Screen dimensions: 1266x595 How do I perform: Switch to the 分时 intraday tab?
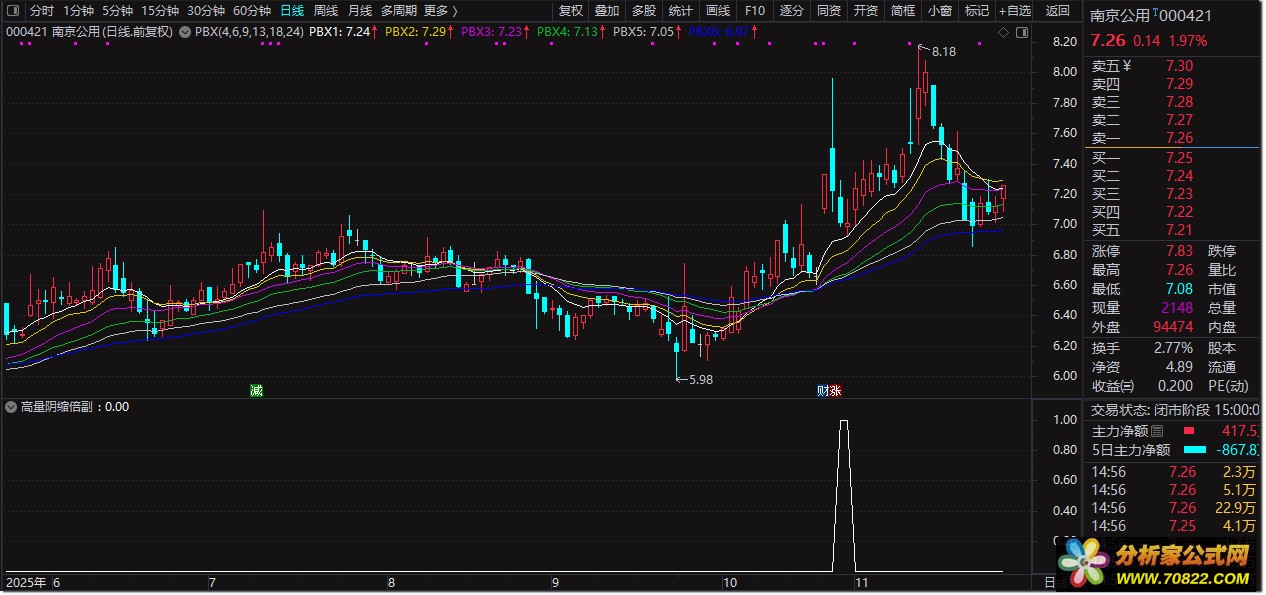(x=41, y=11)
